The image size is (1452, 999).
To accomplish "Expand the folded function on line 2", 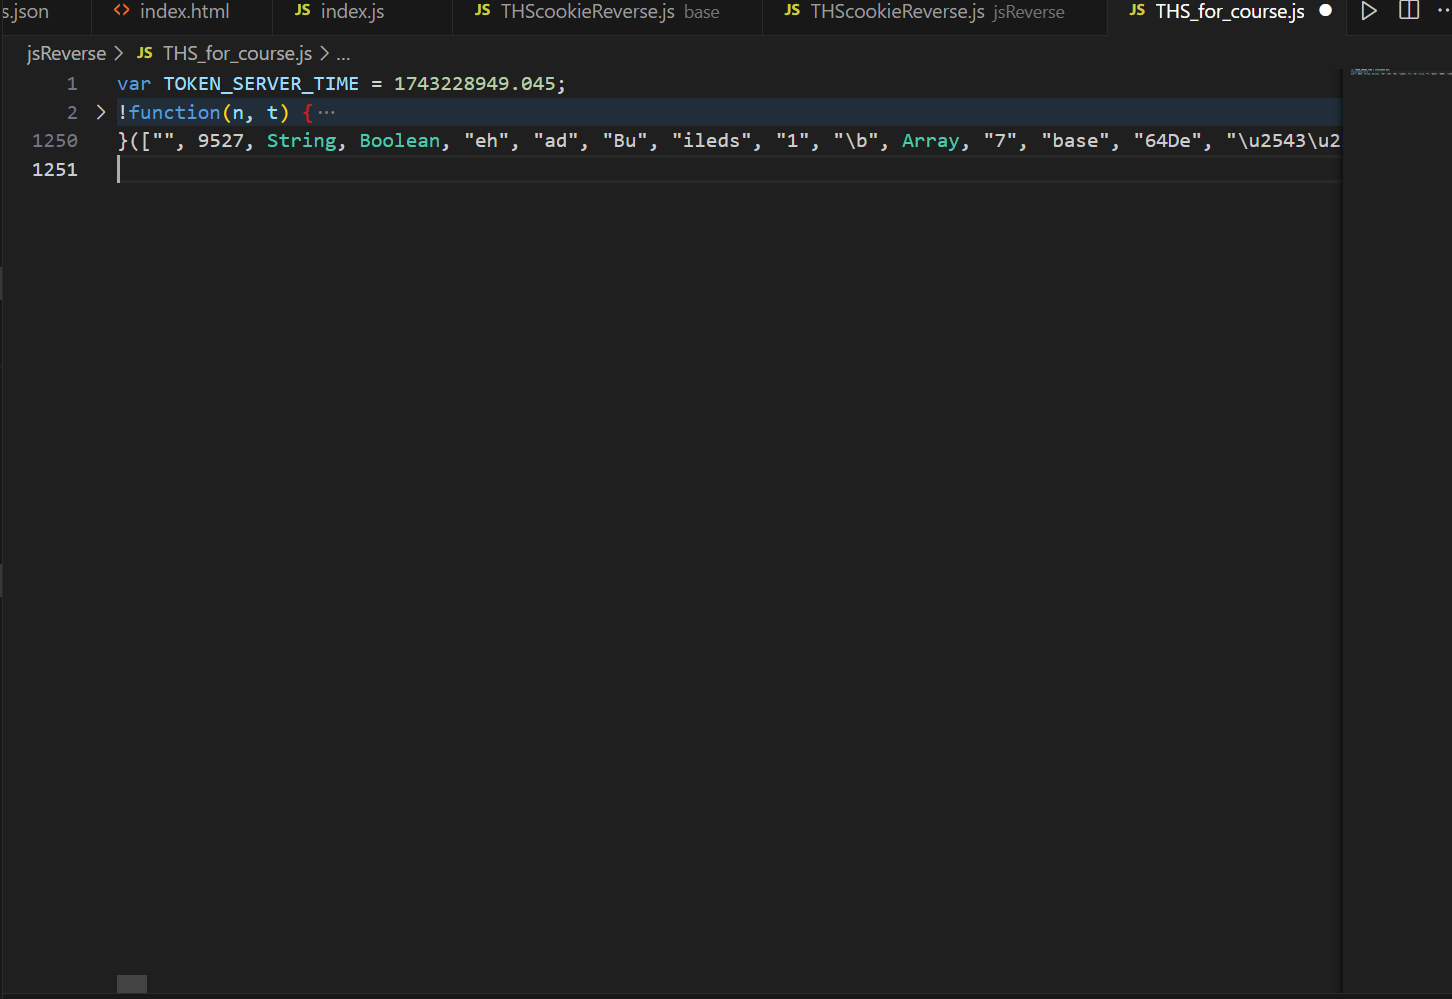I will 100,112.
